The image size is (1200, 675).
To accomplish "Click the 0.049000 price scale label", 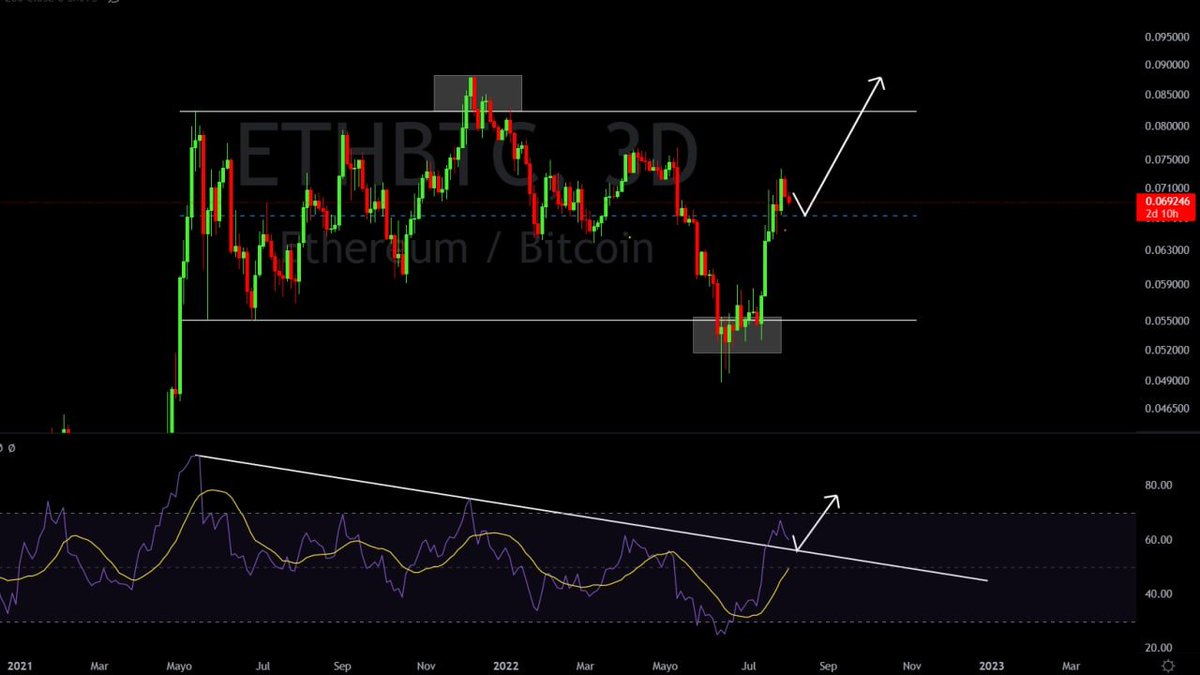I will coord(1167,381).
